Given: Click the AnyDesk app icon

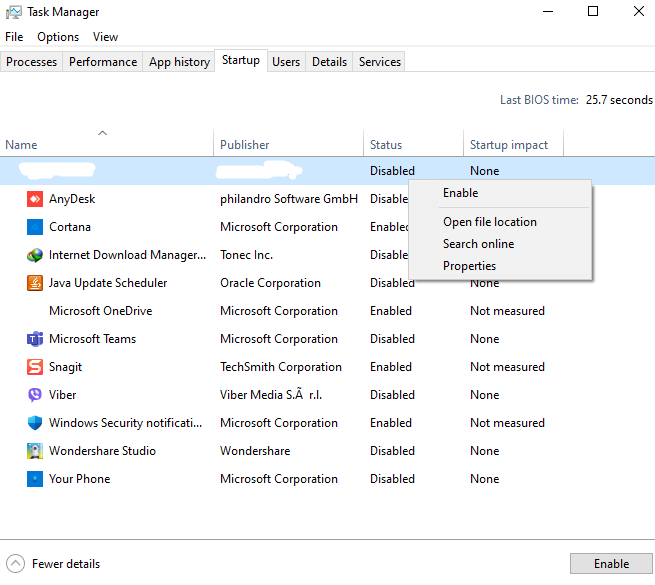Looking at the screenshot, I should coord(35,199).
